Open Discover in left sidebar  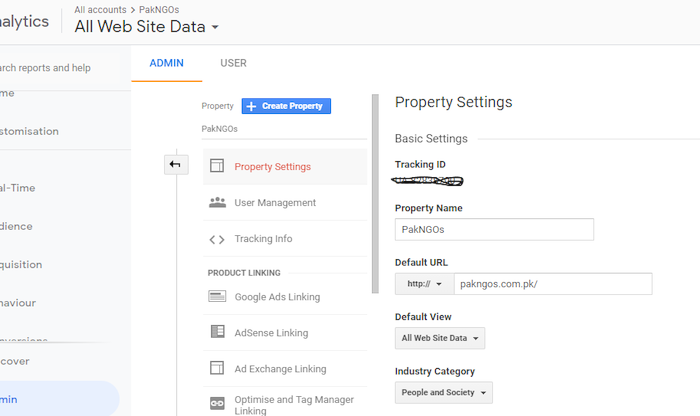pyautogui.click(x=15, y=361)
